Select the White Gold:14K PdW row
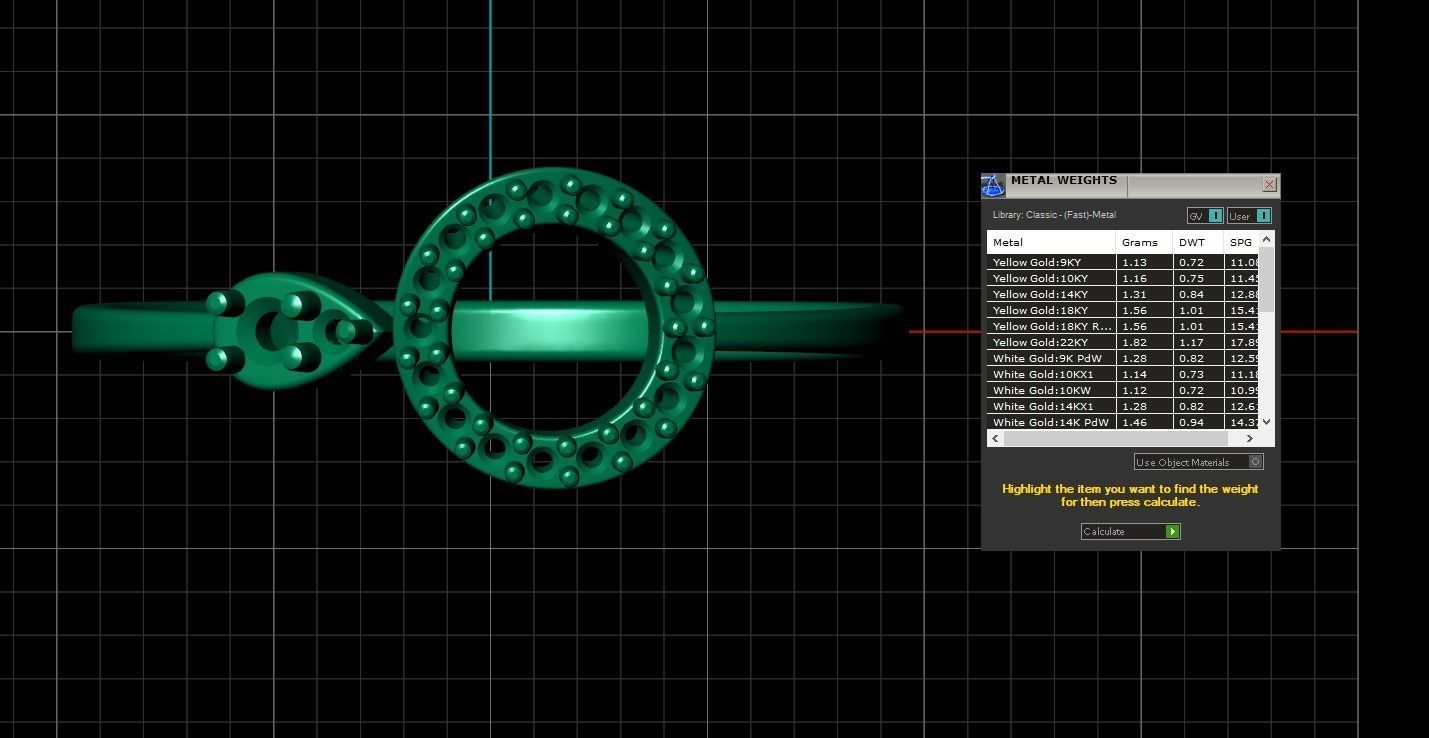 tap(1123, 422)
